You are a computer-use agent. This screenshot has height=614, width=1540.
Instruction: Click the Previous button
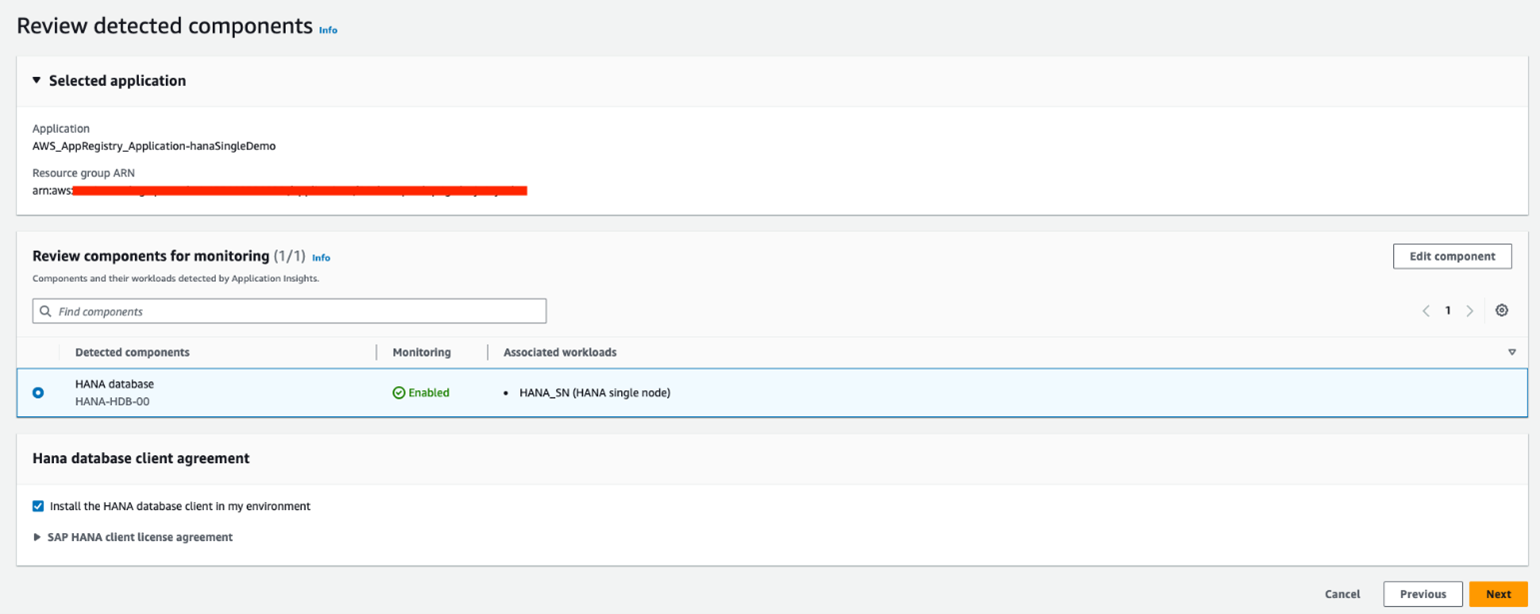1423,594
